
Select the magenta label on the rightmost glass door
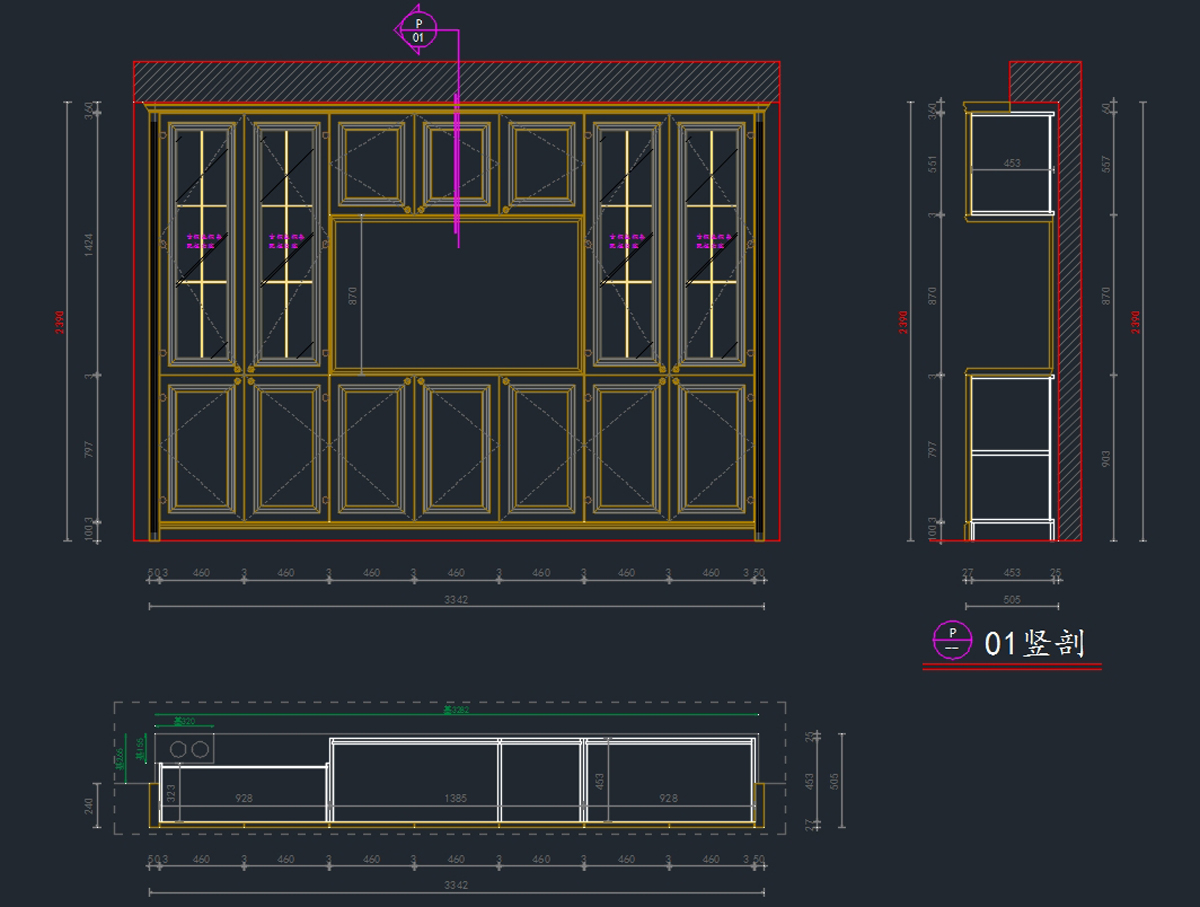(712, 241)
